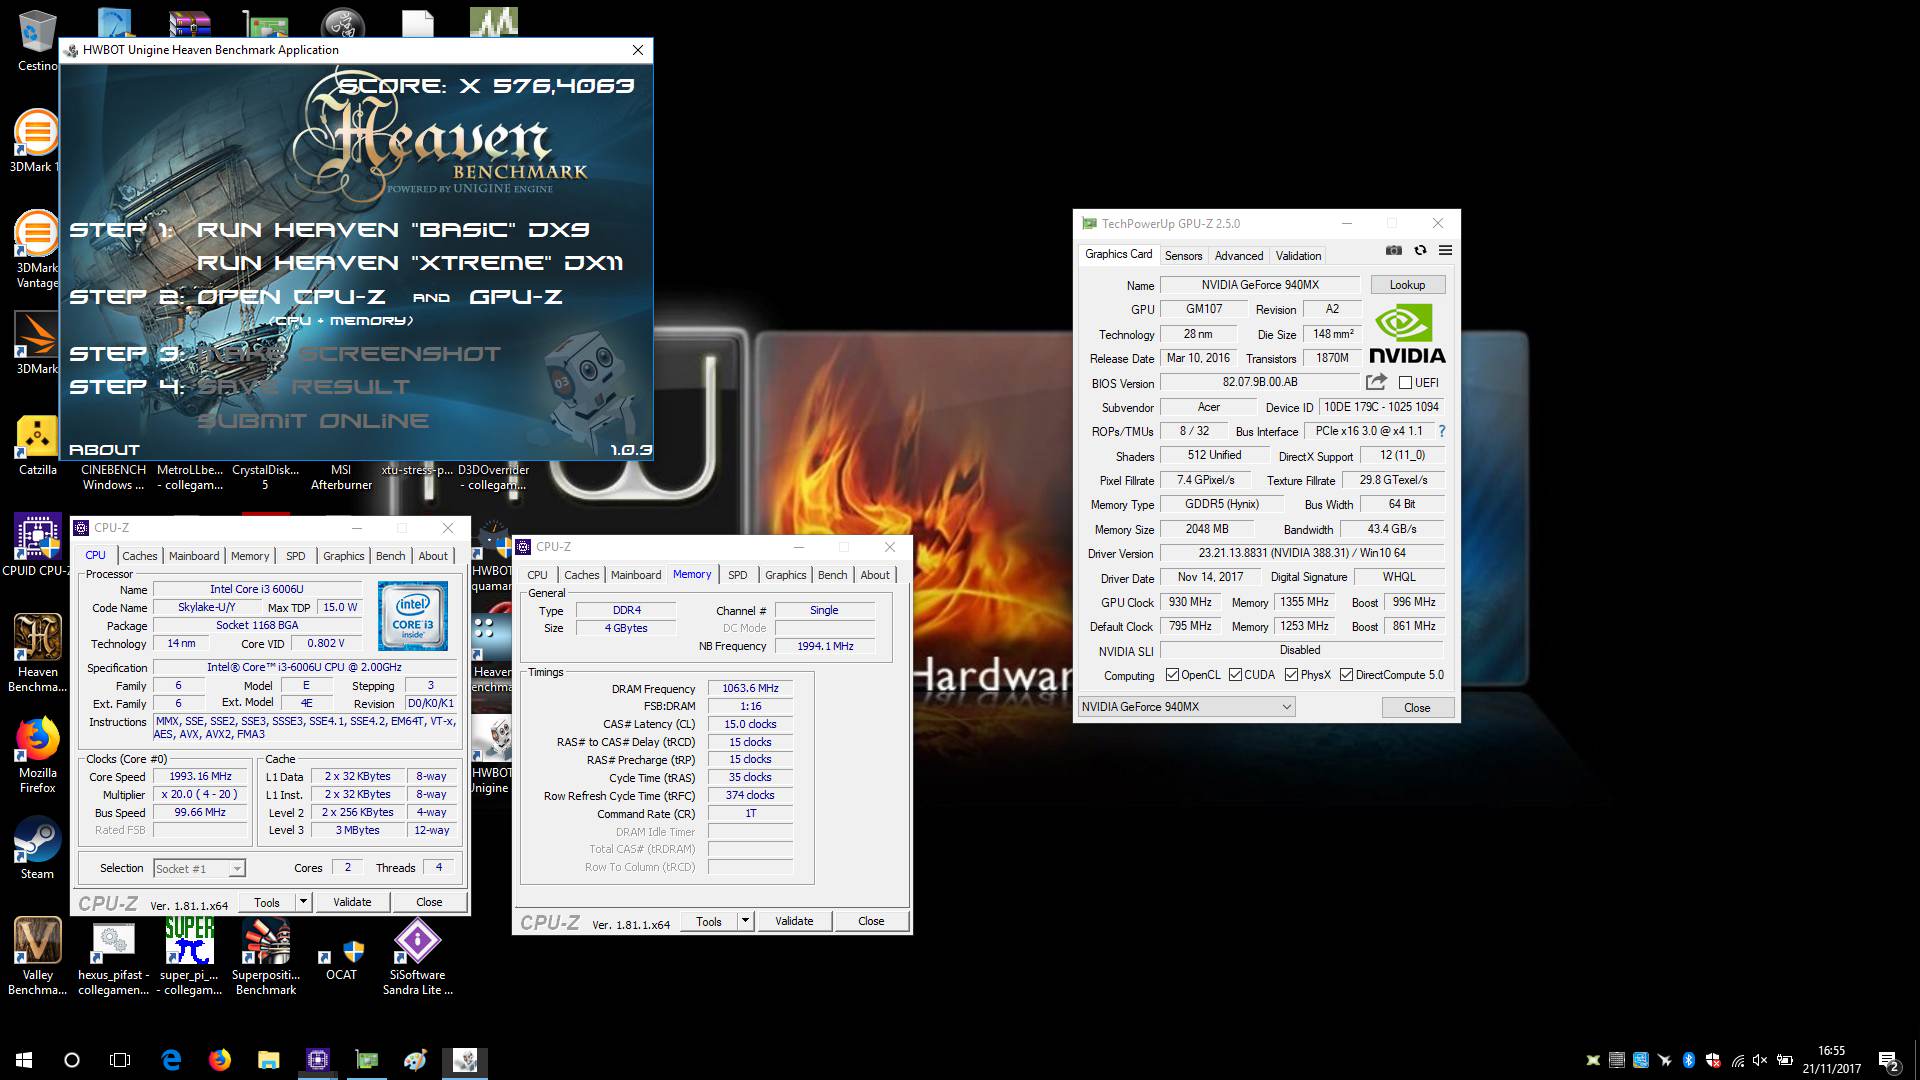
Task: Select the Bench tab in the CPU-Z Memory window
Action: point(832,575)
